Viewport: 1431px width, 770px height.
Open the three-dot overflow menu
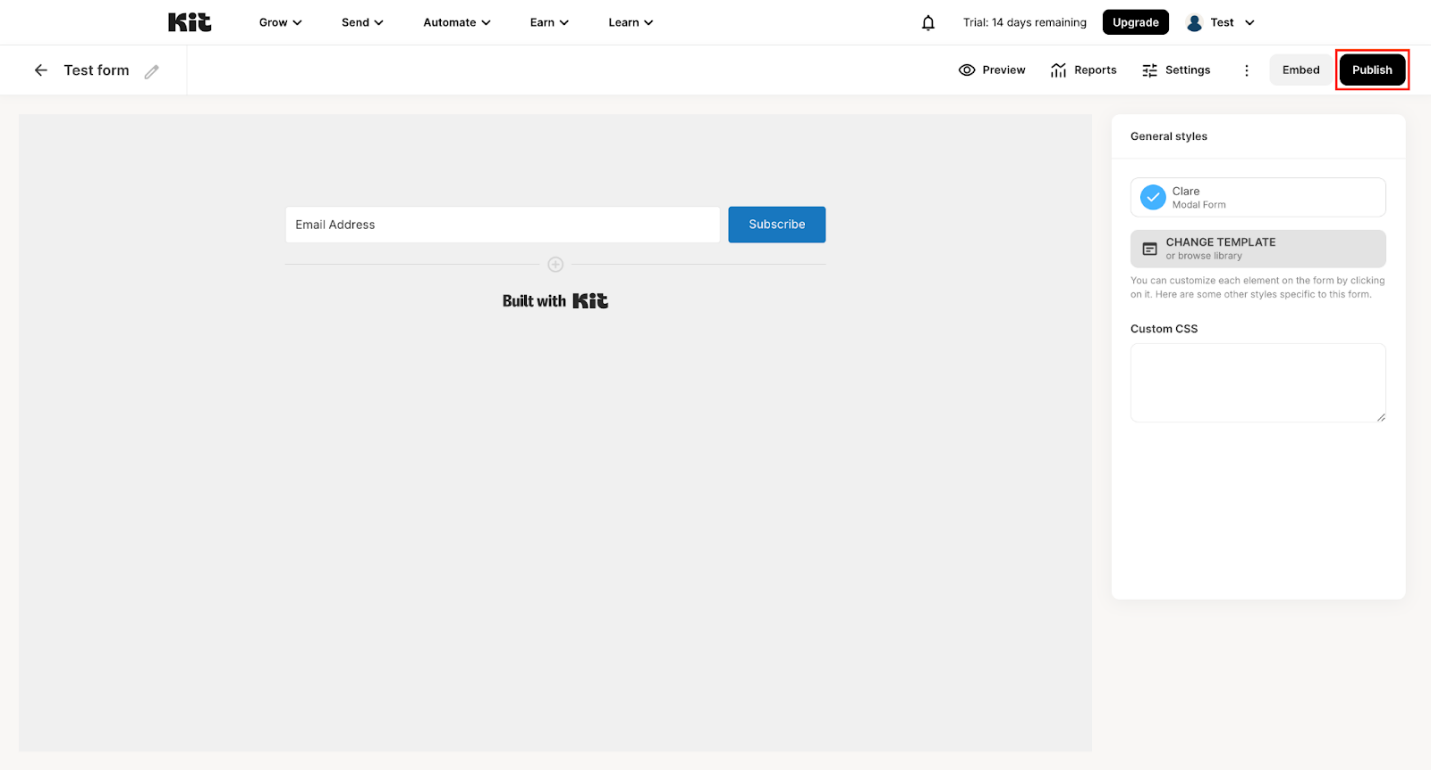pyautogui.click(x=1246, y=69)
